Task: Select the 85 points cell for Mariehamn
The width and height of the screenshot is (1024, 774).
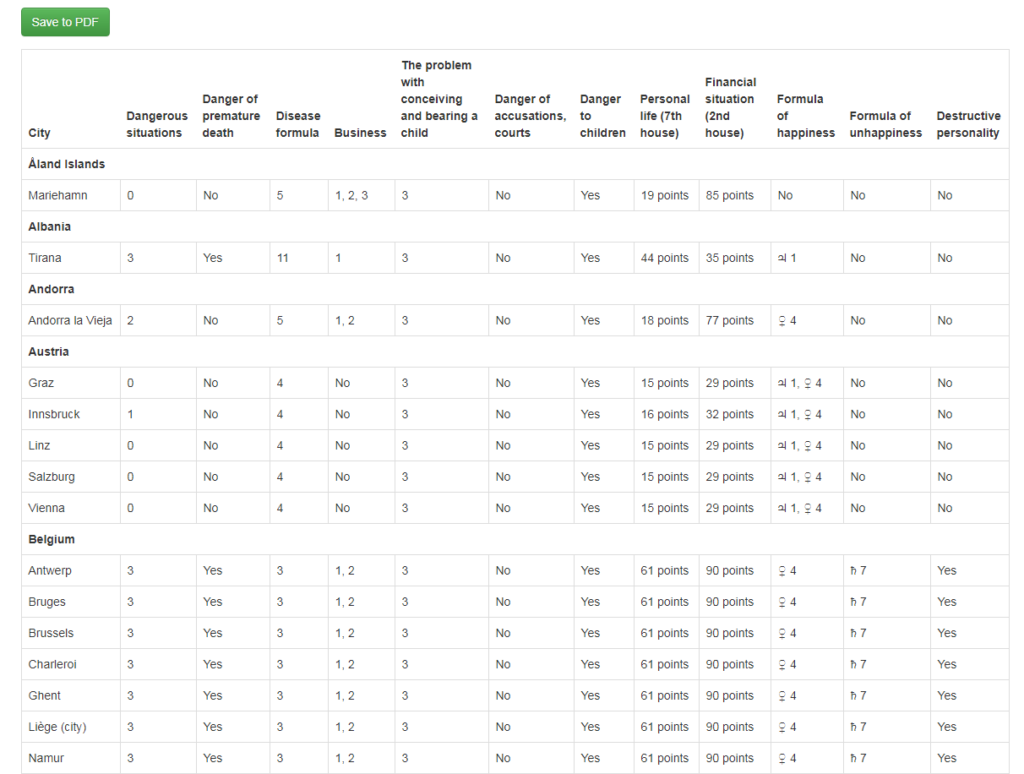Action: (729, 196)
